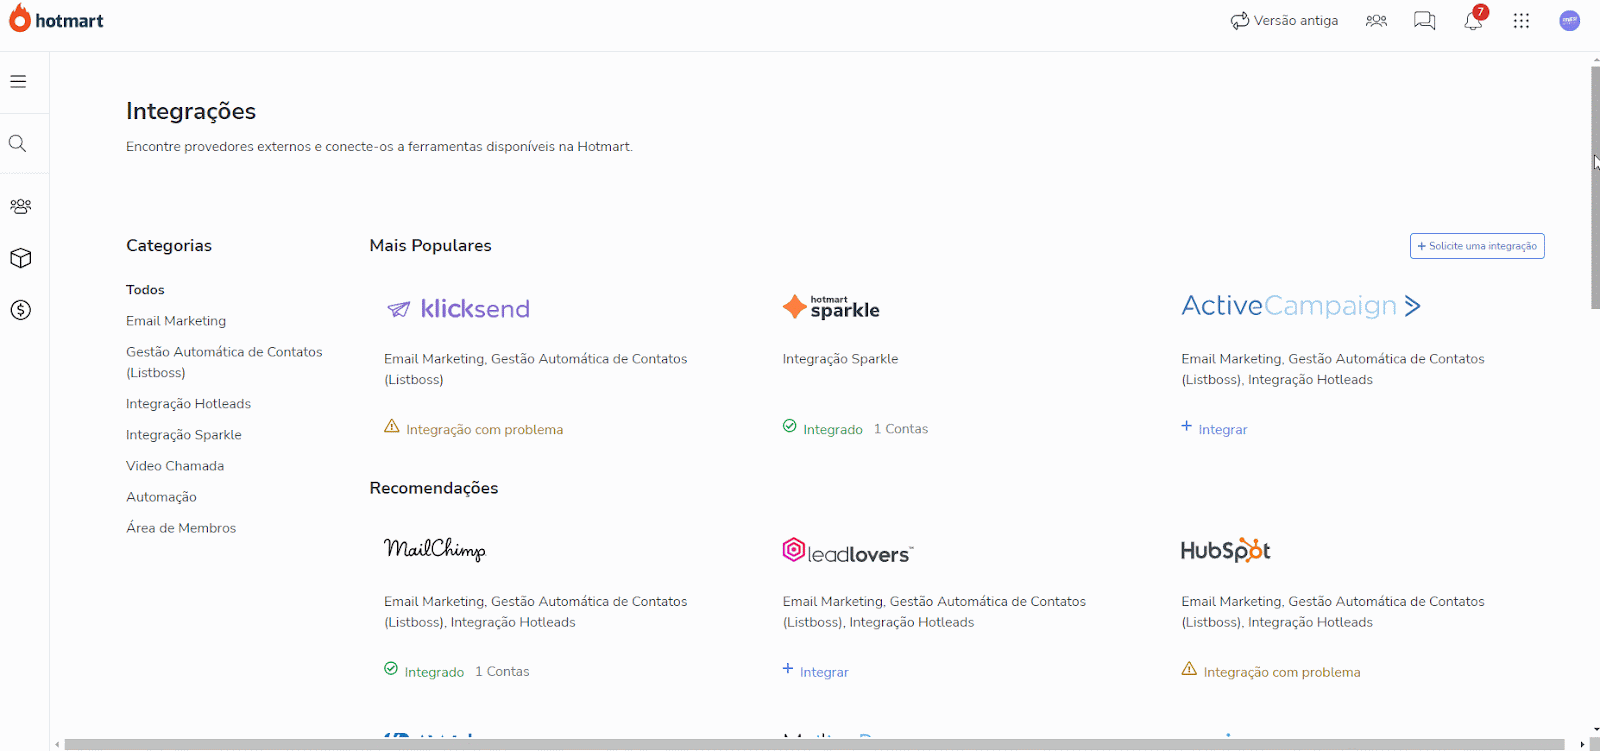Click the Categorias heading
This screenshot has width=1600, height=751.
169,246
